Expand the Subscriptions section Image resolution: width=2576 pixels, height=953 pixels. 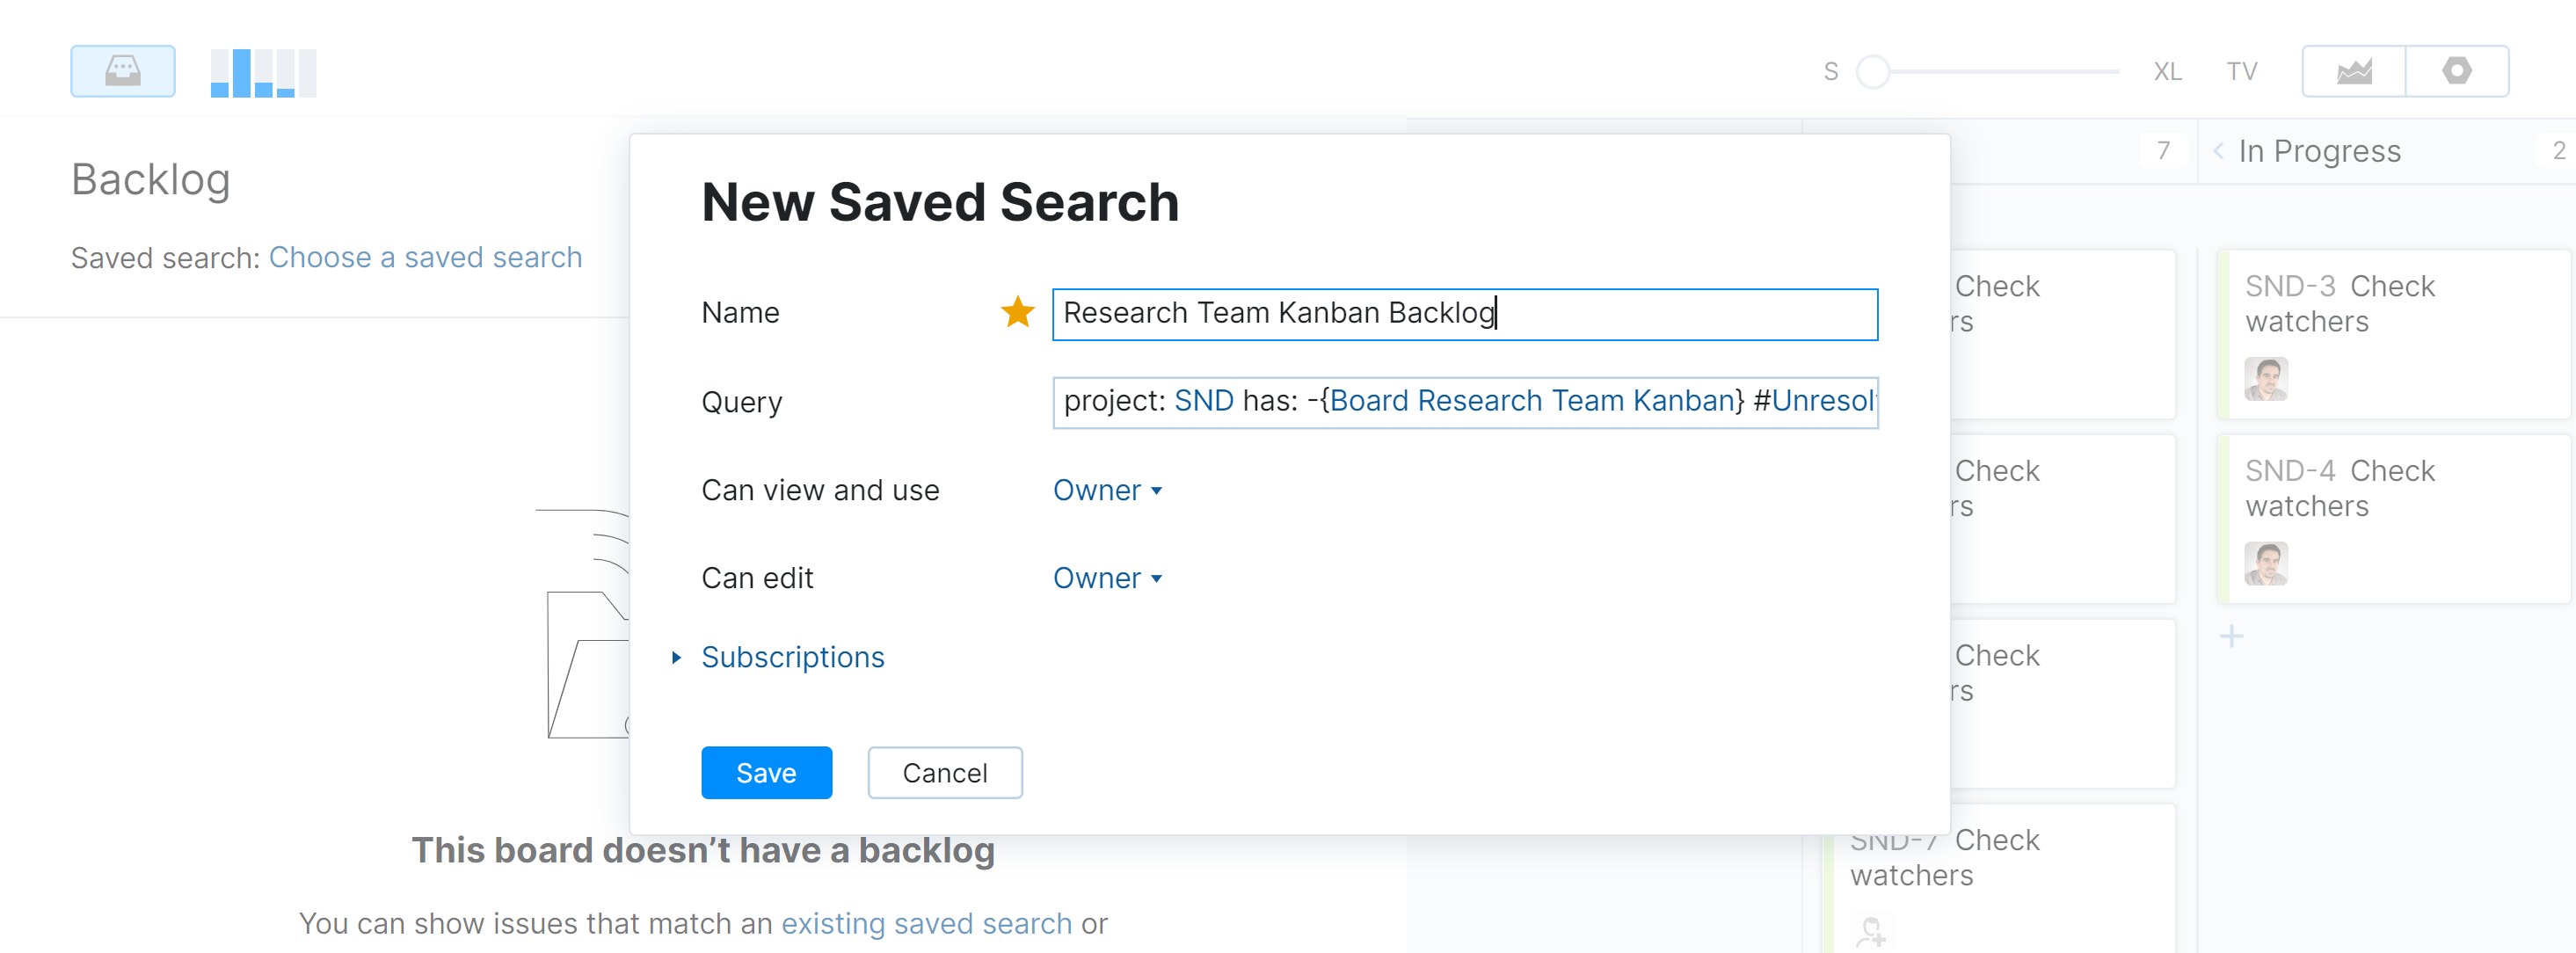tap(793, 657)
